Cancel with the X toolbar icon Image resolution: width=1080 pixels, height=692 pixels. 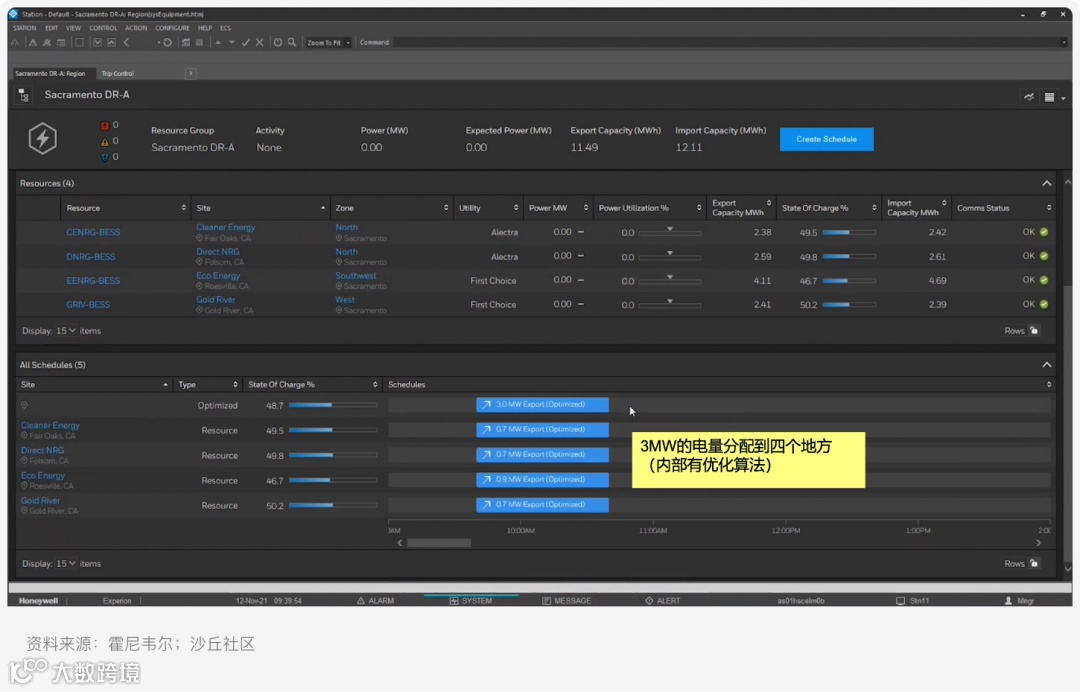pyautogui.click(x=260, y=43)
